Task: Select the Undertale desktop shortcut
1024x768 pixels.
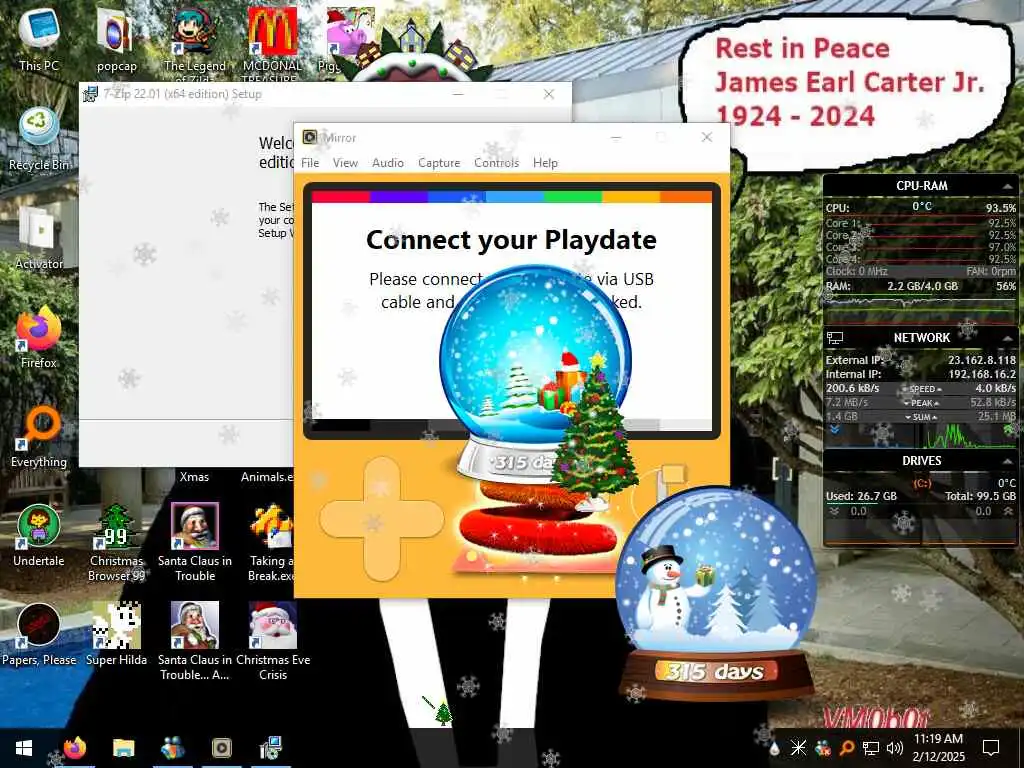Action: 39,536
